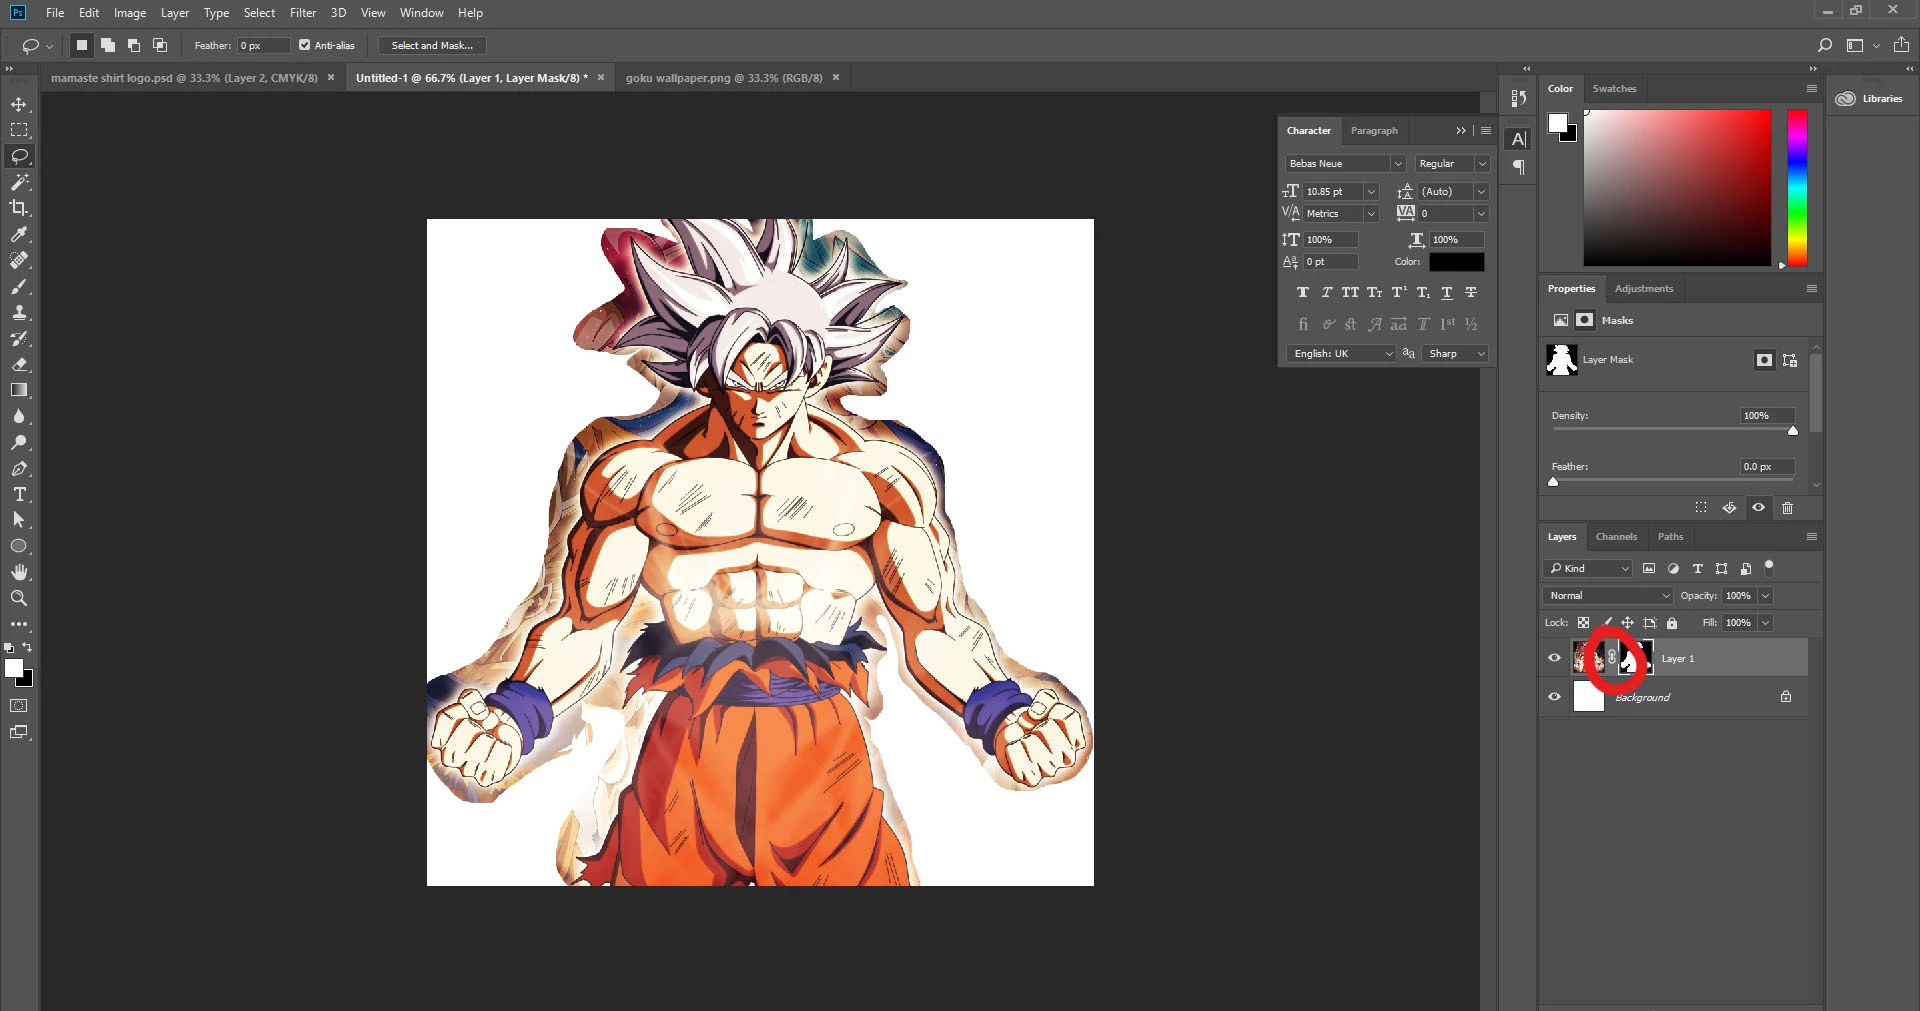This screenshot has height=1011, width=1920.
Task: Select the Rectangular Marquee tool
Action: 19,130
